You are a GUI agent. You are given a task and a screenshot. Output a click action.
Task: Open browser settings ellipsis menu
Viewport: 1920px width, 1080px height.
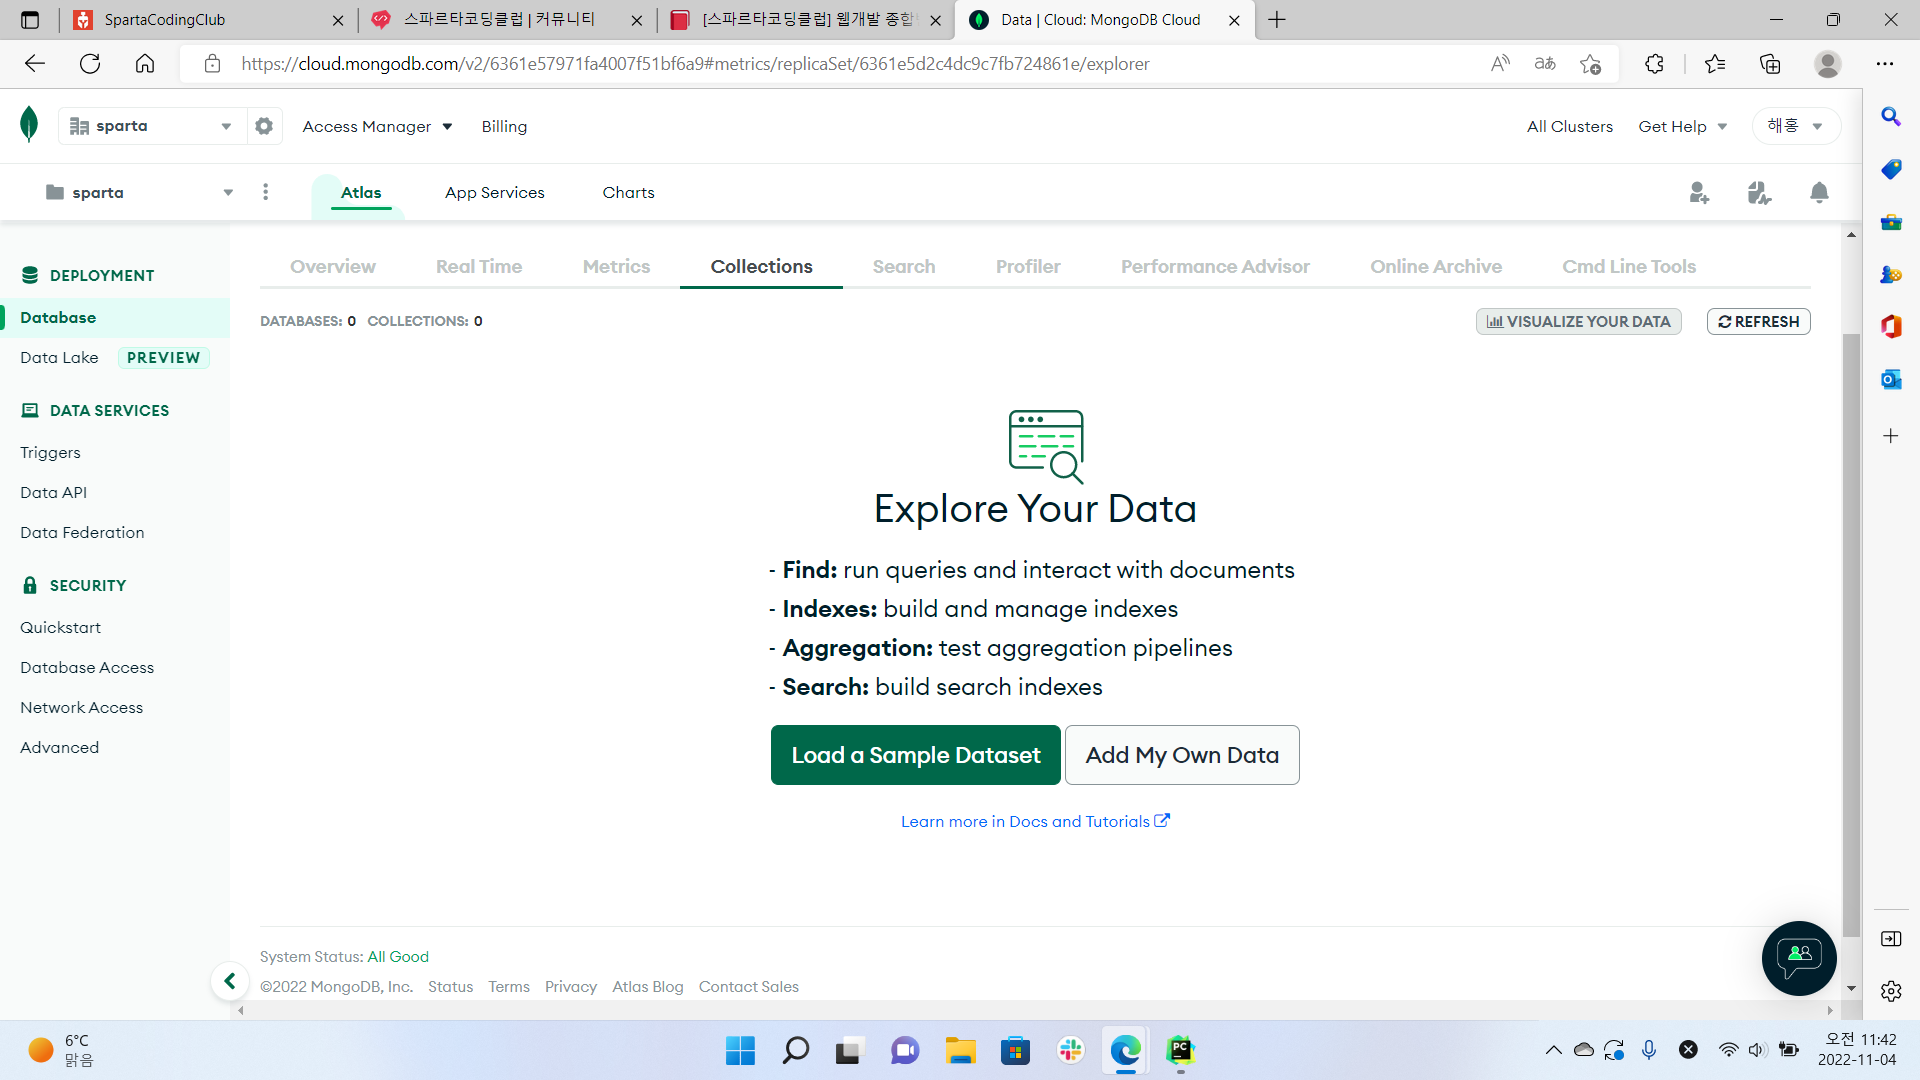coord(1885,64)
